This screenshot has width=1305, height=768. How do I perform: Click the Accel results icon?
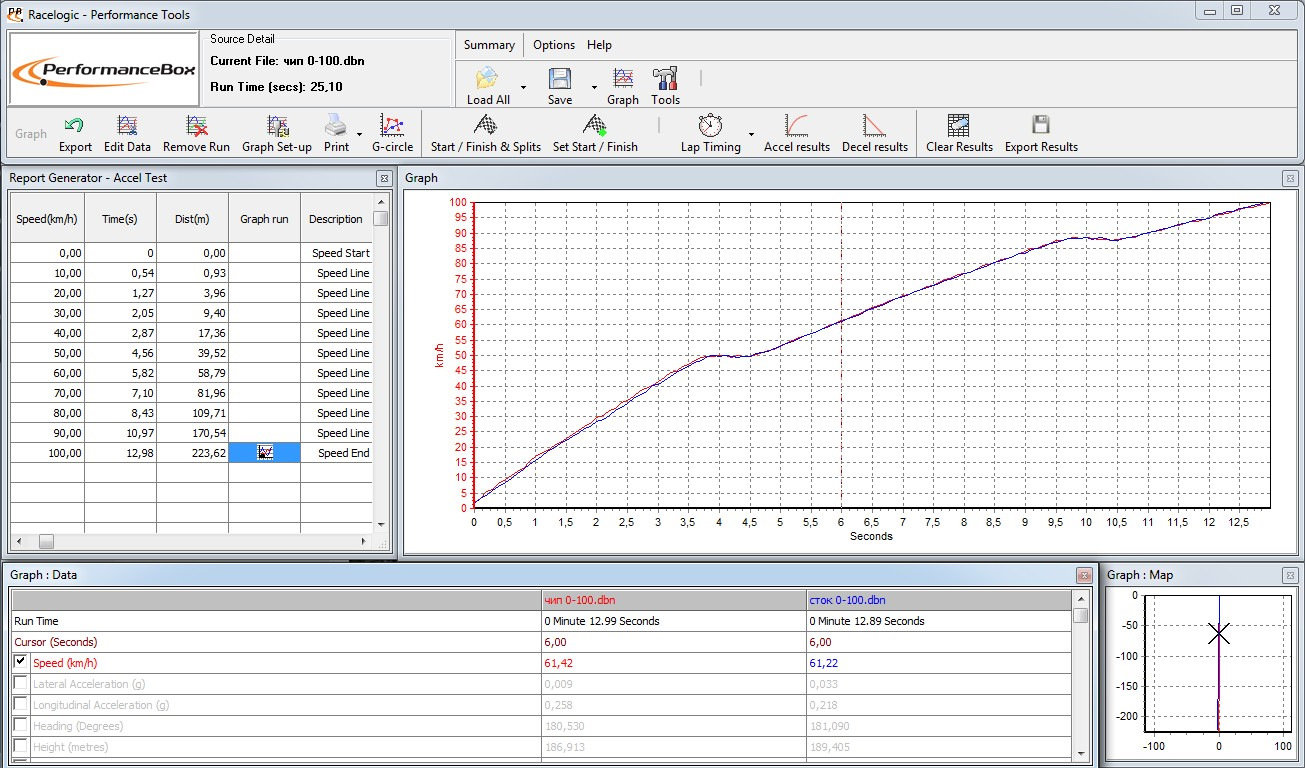pos(796,127)
